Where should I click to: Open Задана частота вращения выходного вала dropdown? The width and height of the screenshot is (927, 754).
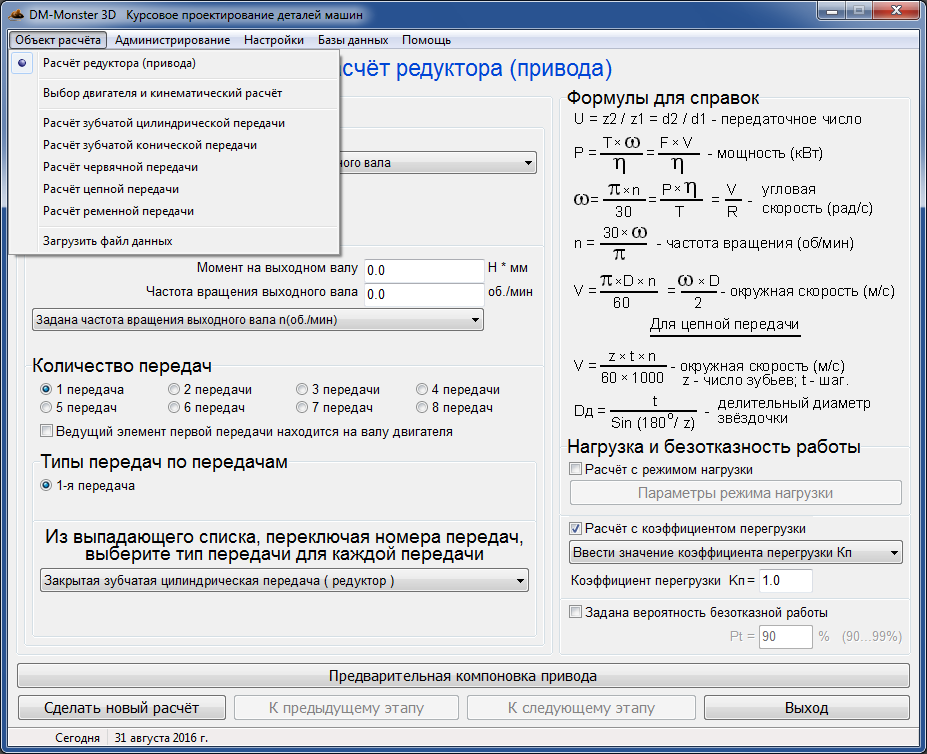258,320
